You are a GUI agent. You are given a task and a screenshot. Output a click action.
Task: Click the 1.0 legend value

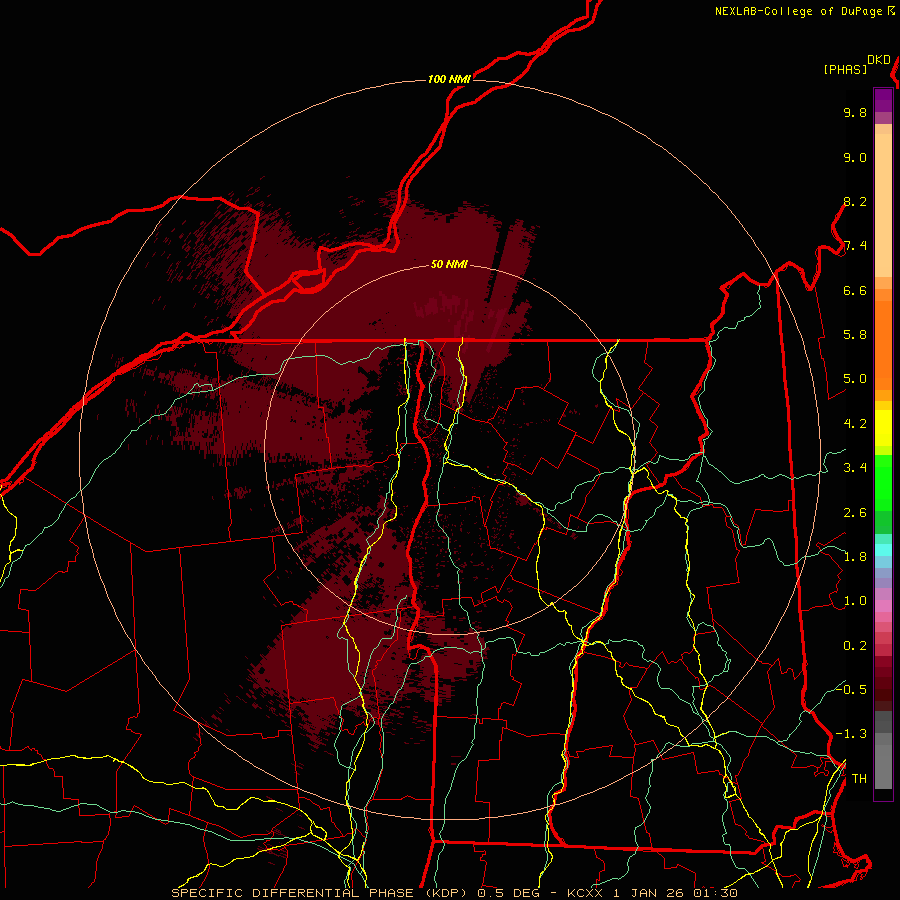[x=855, y=601]
